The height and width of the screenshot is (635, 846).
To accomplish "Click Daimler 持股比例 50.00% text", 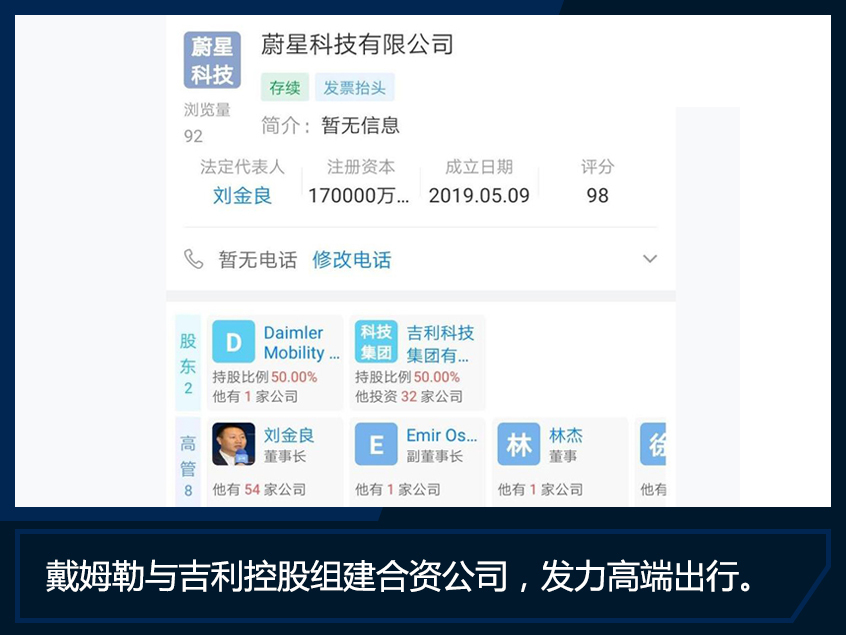I will click(x=264, y=377).
